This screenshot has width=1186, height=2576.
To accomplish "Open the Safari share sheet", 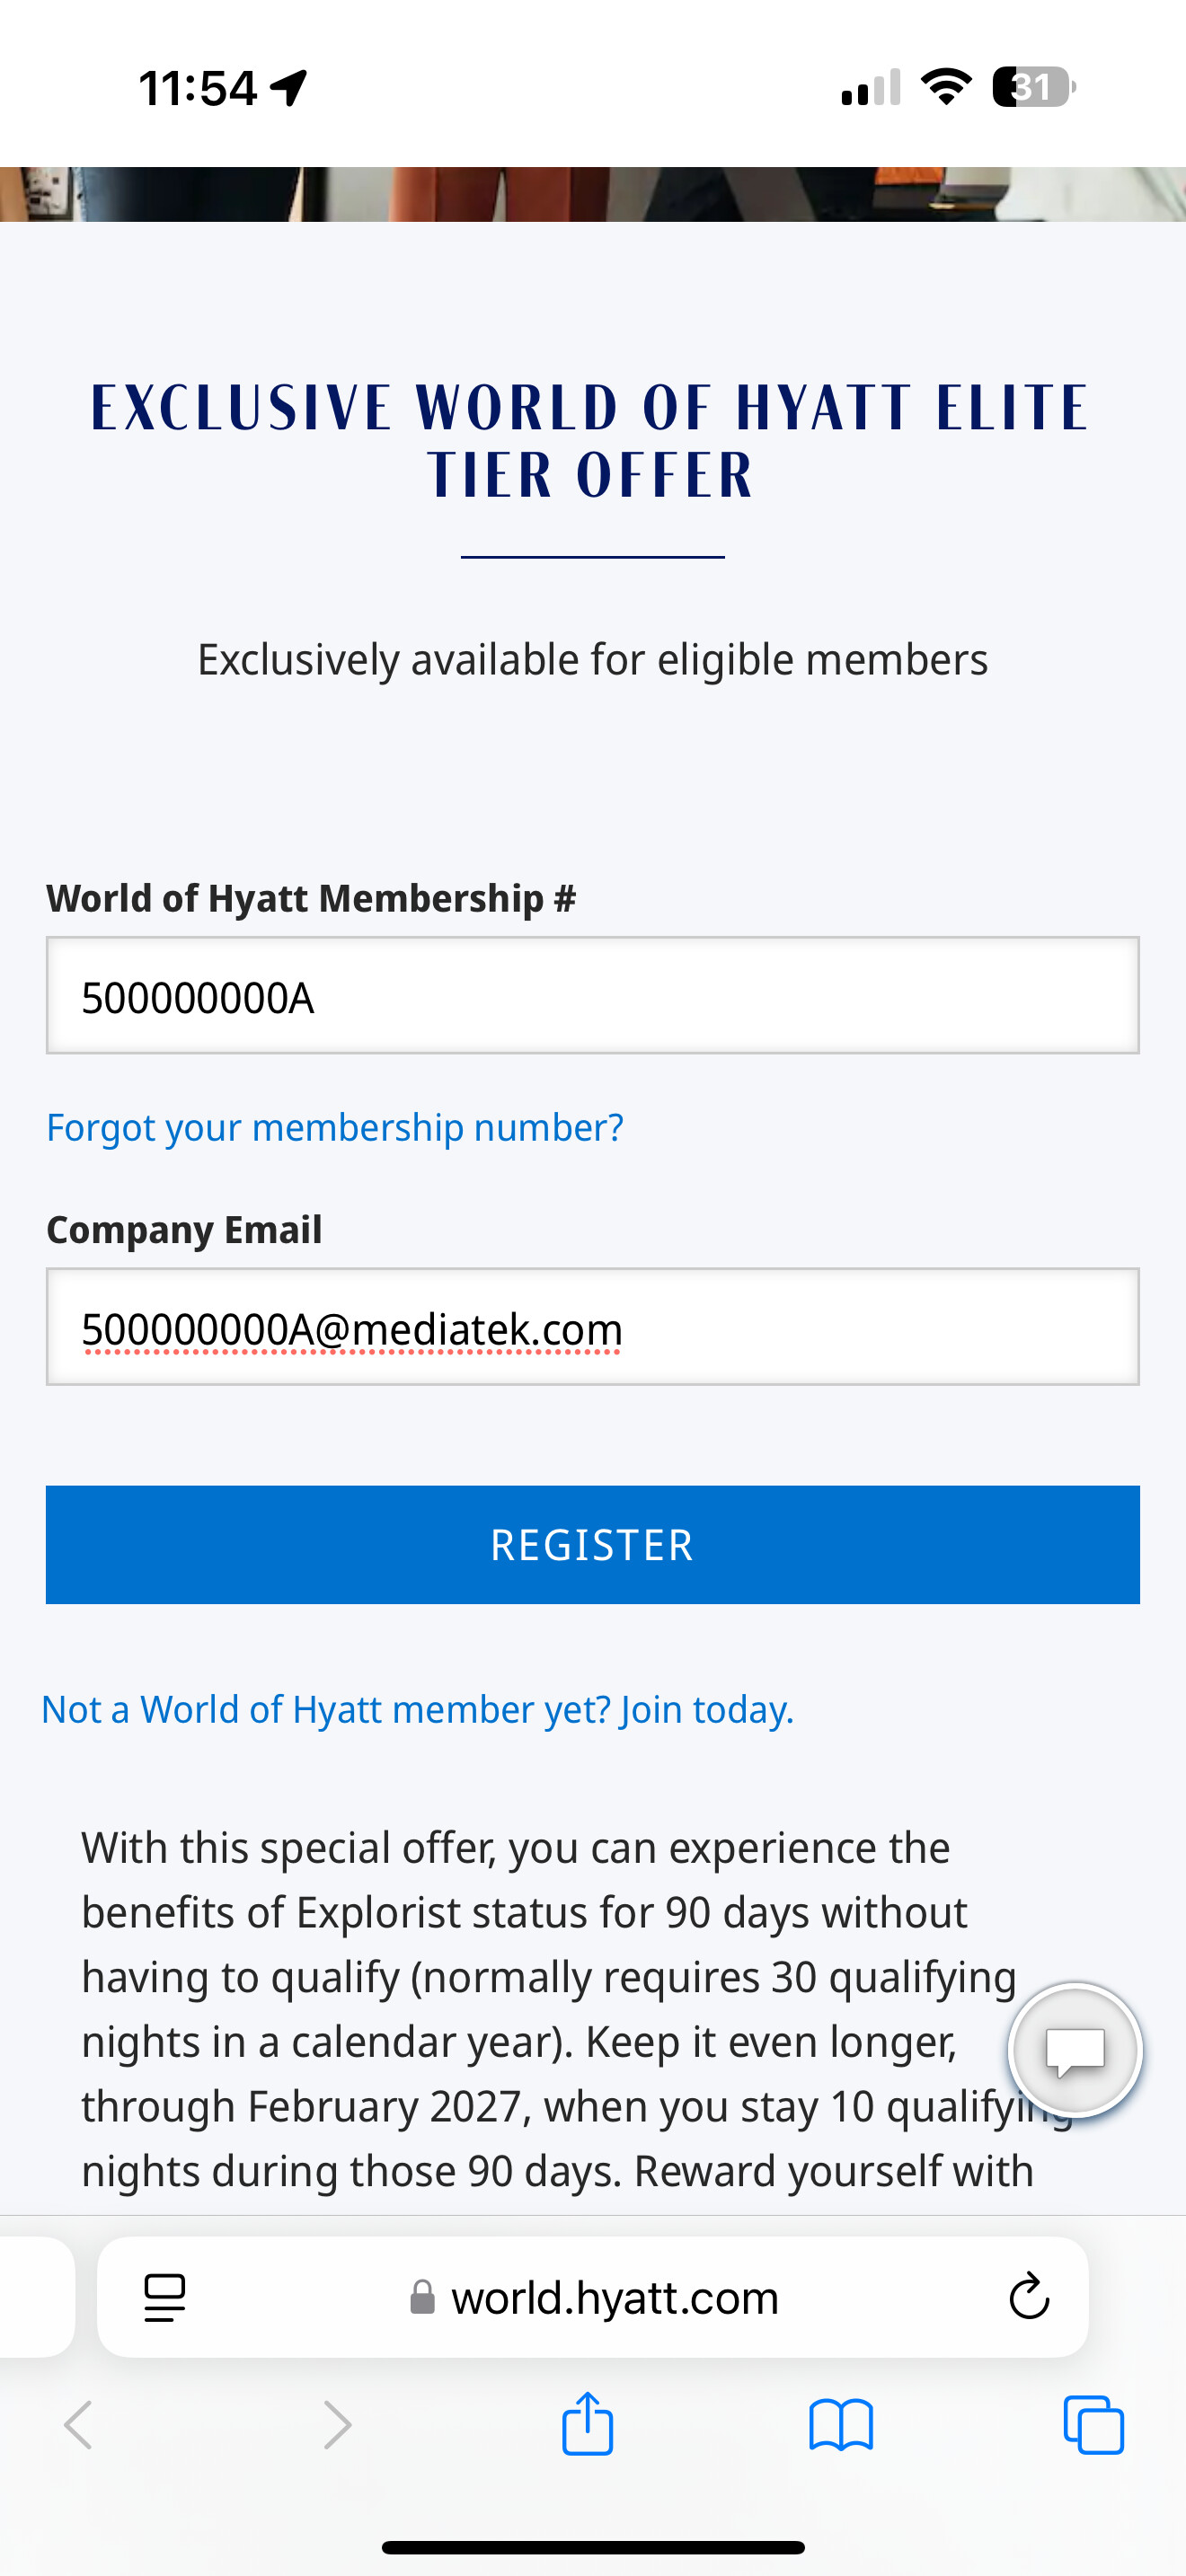I will click(587, 2423).
